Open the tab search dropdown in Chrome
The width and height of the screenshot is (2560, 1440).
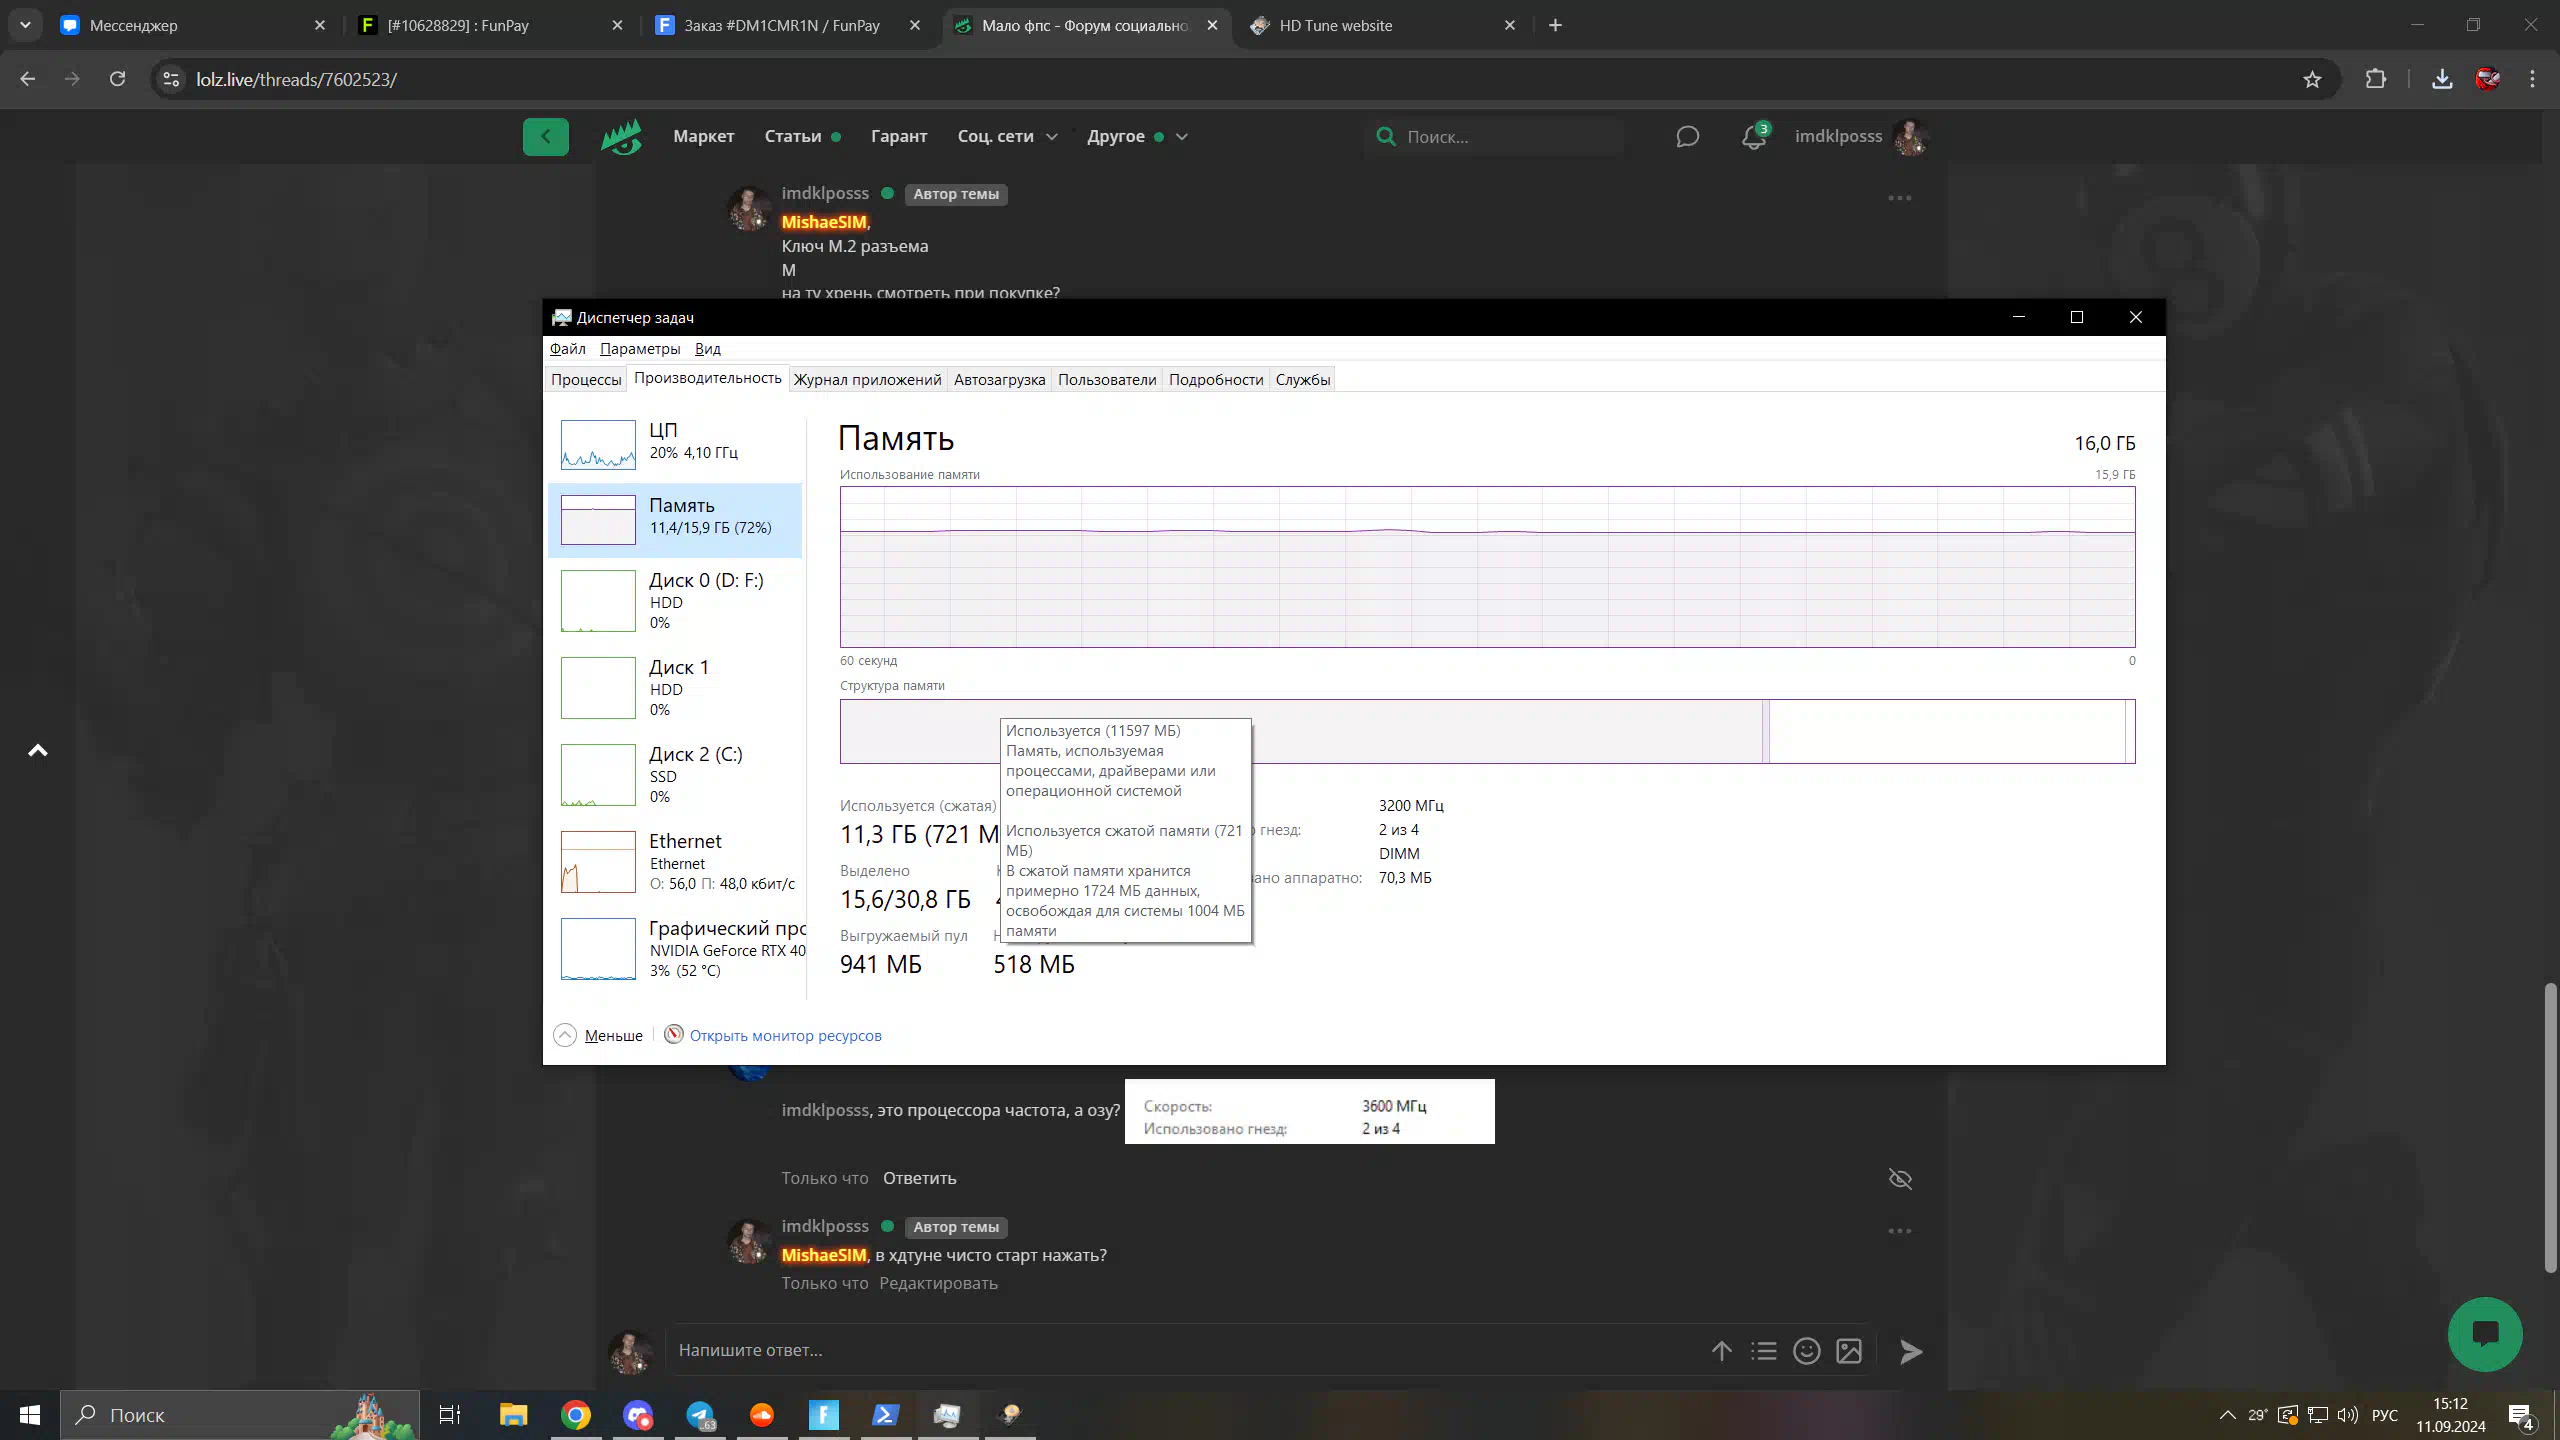click(25, 25)
